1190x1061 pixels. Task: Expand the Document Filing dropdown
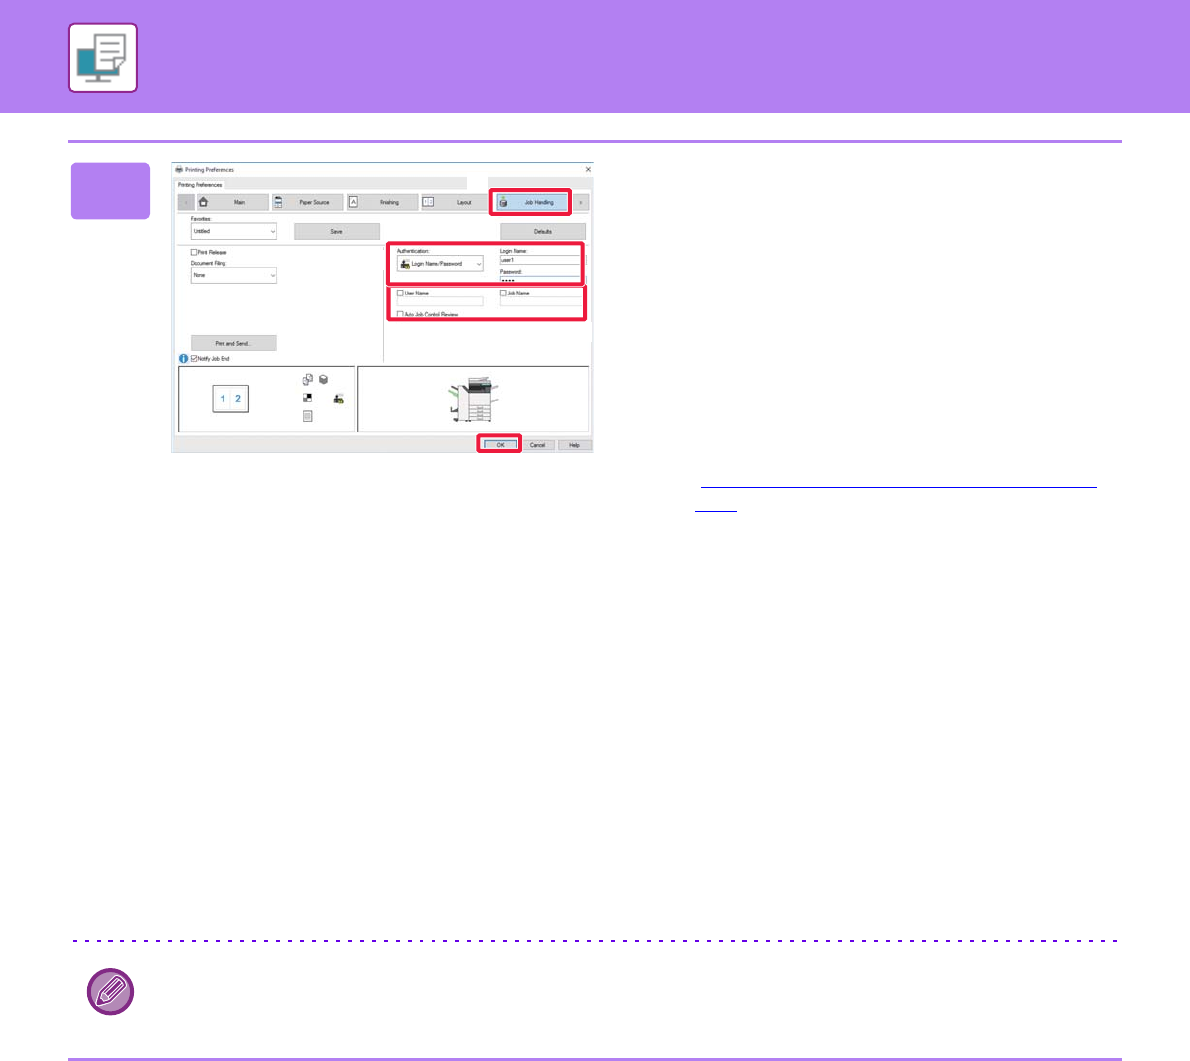tap(234, 275)
